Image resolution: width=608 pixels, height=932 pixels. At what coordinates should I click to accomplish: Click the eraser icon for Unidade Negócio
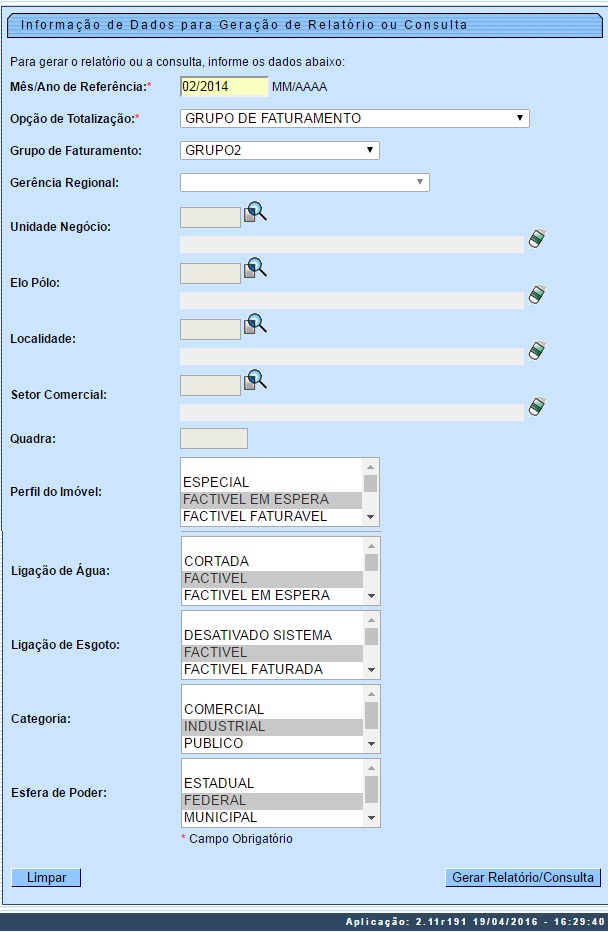(537, 239)
